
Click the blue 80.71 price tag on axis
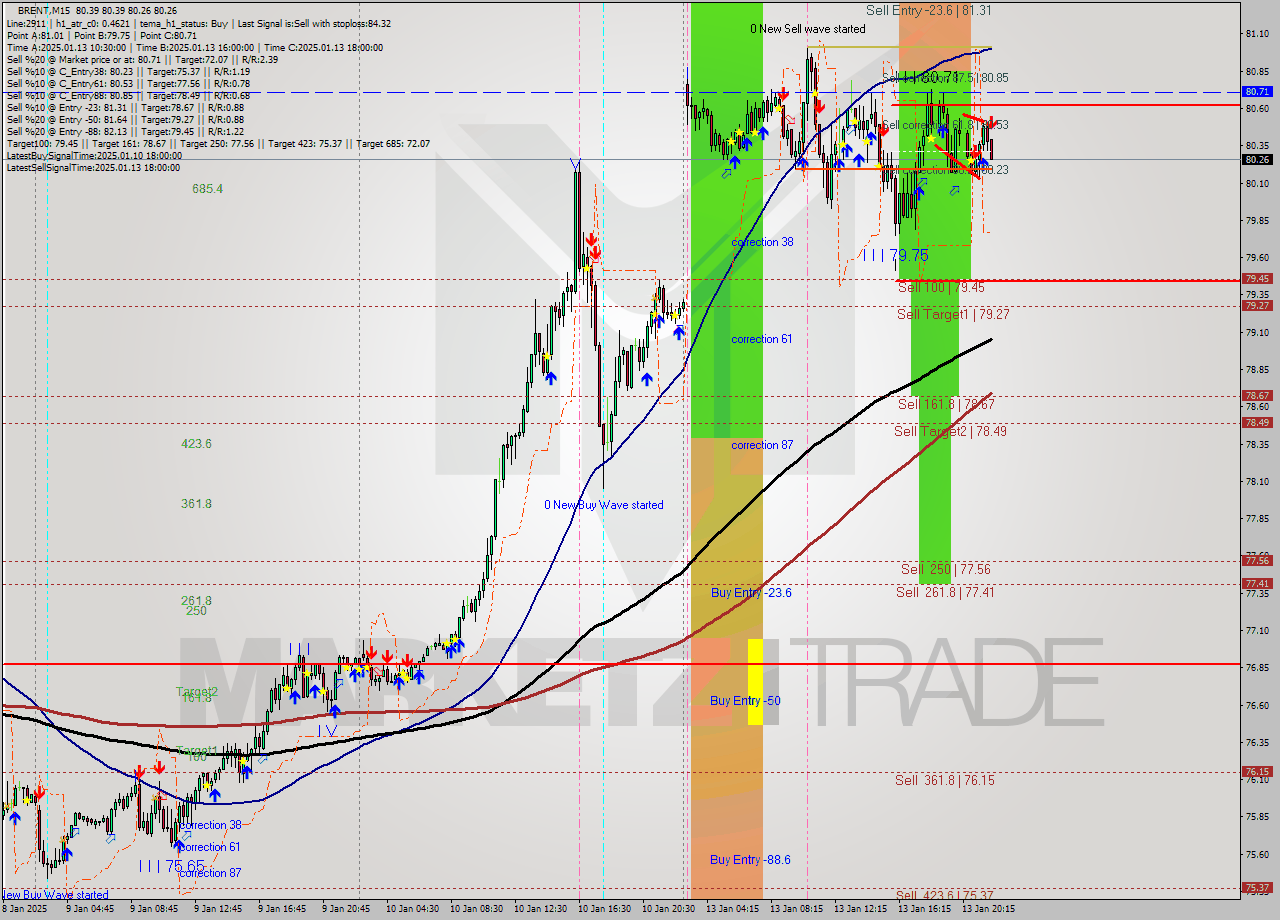point(1257,91)
